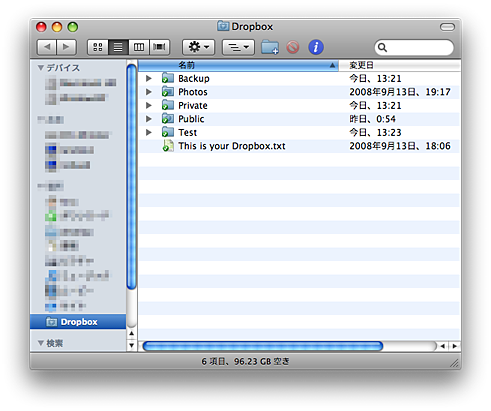Select the Private folder icon
Viewport: 491px width, 411px height.
168,105
